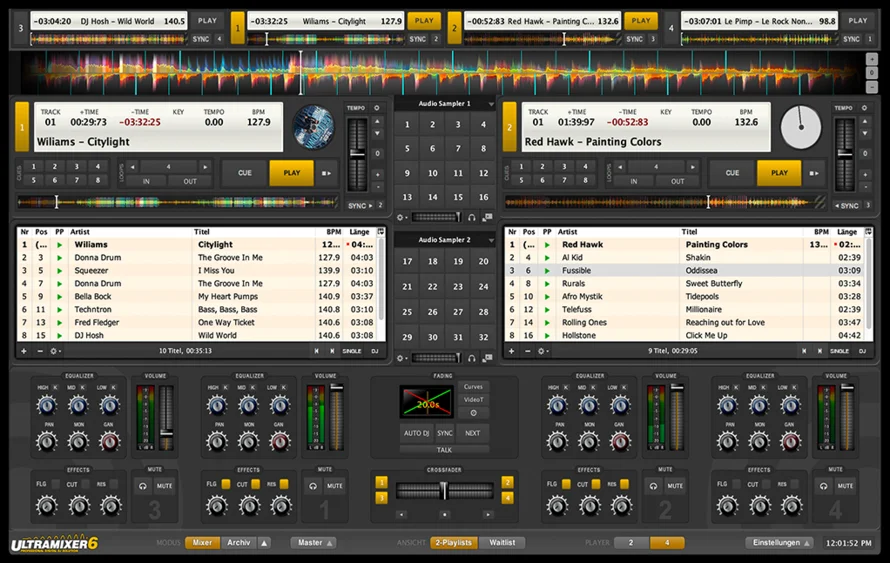Move crossfader fully left with arrow
Screen dimensions: 890x563
[x=401, y=515]
